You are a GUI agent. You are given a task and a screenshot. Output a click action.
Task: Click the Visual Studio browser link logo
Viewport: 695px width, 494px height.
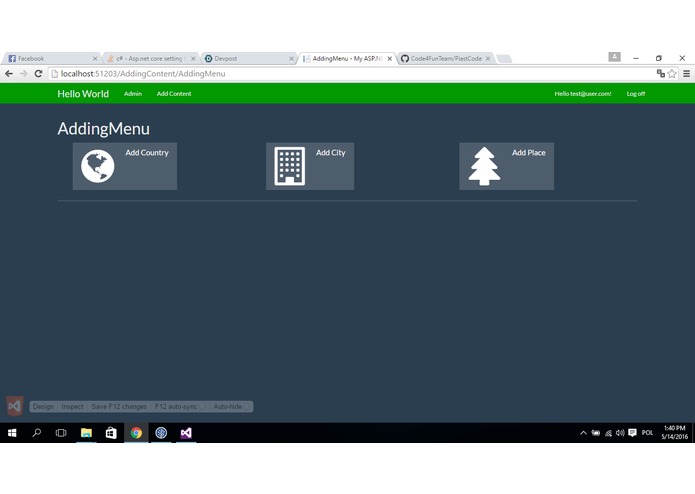15,406
